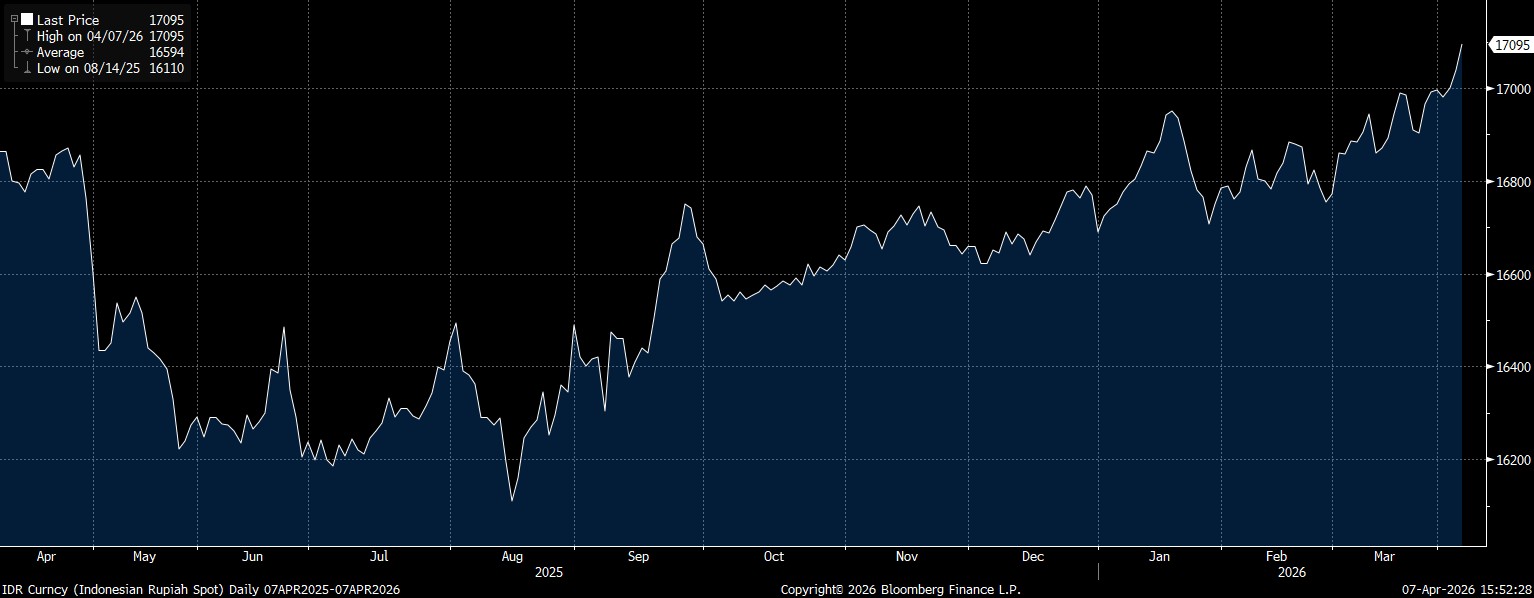Click the 16400 level on price axis
The width and height of the screenshot is (1534, 598).
(x=1512, y=368)
